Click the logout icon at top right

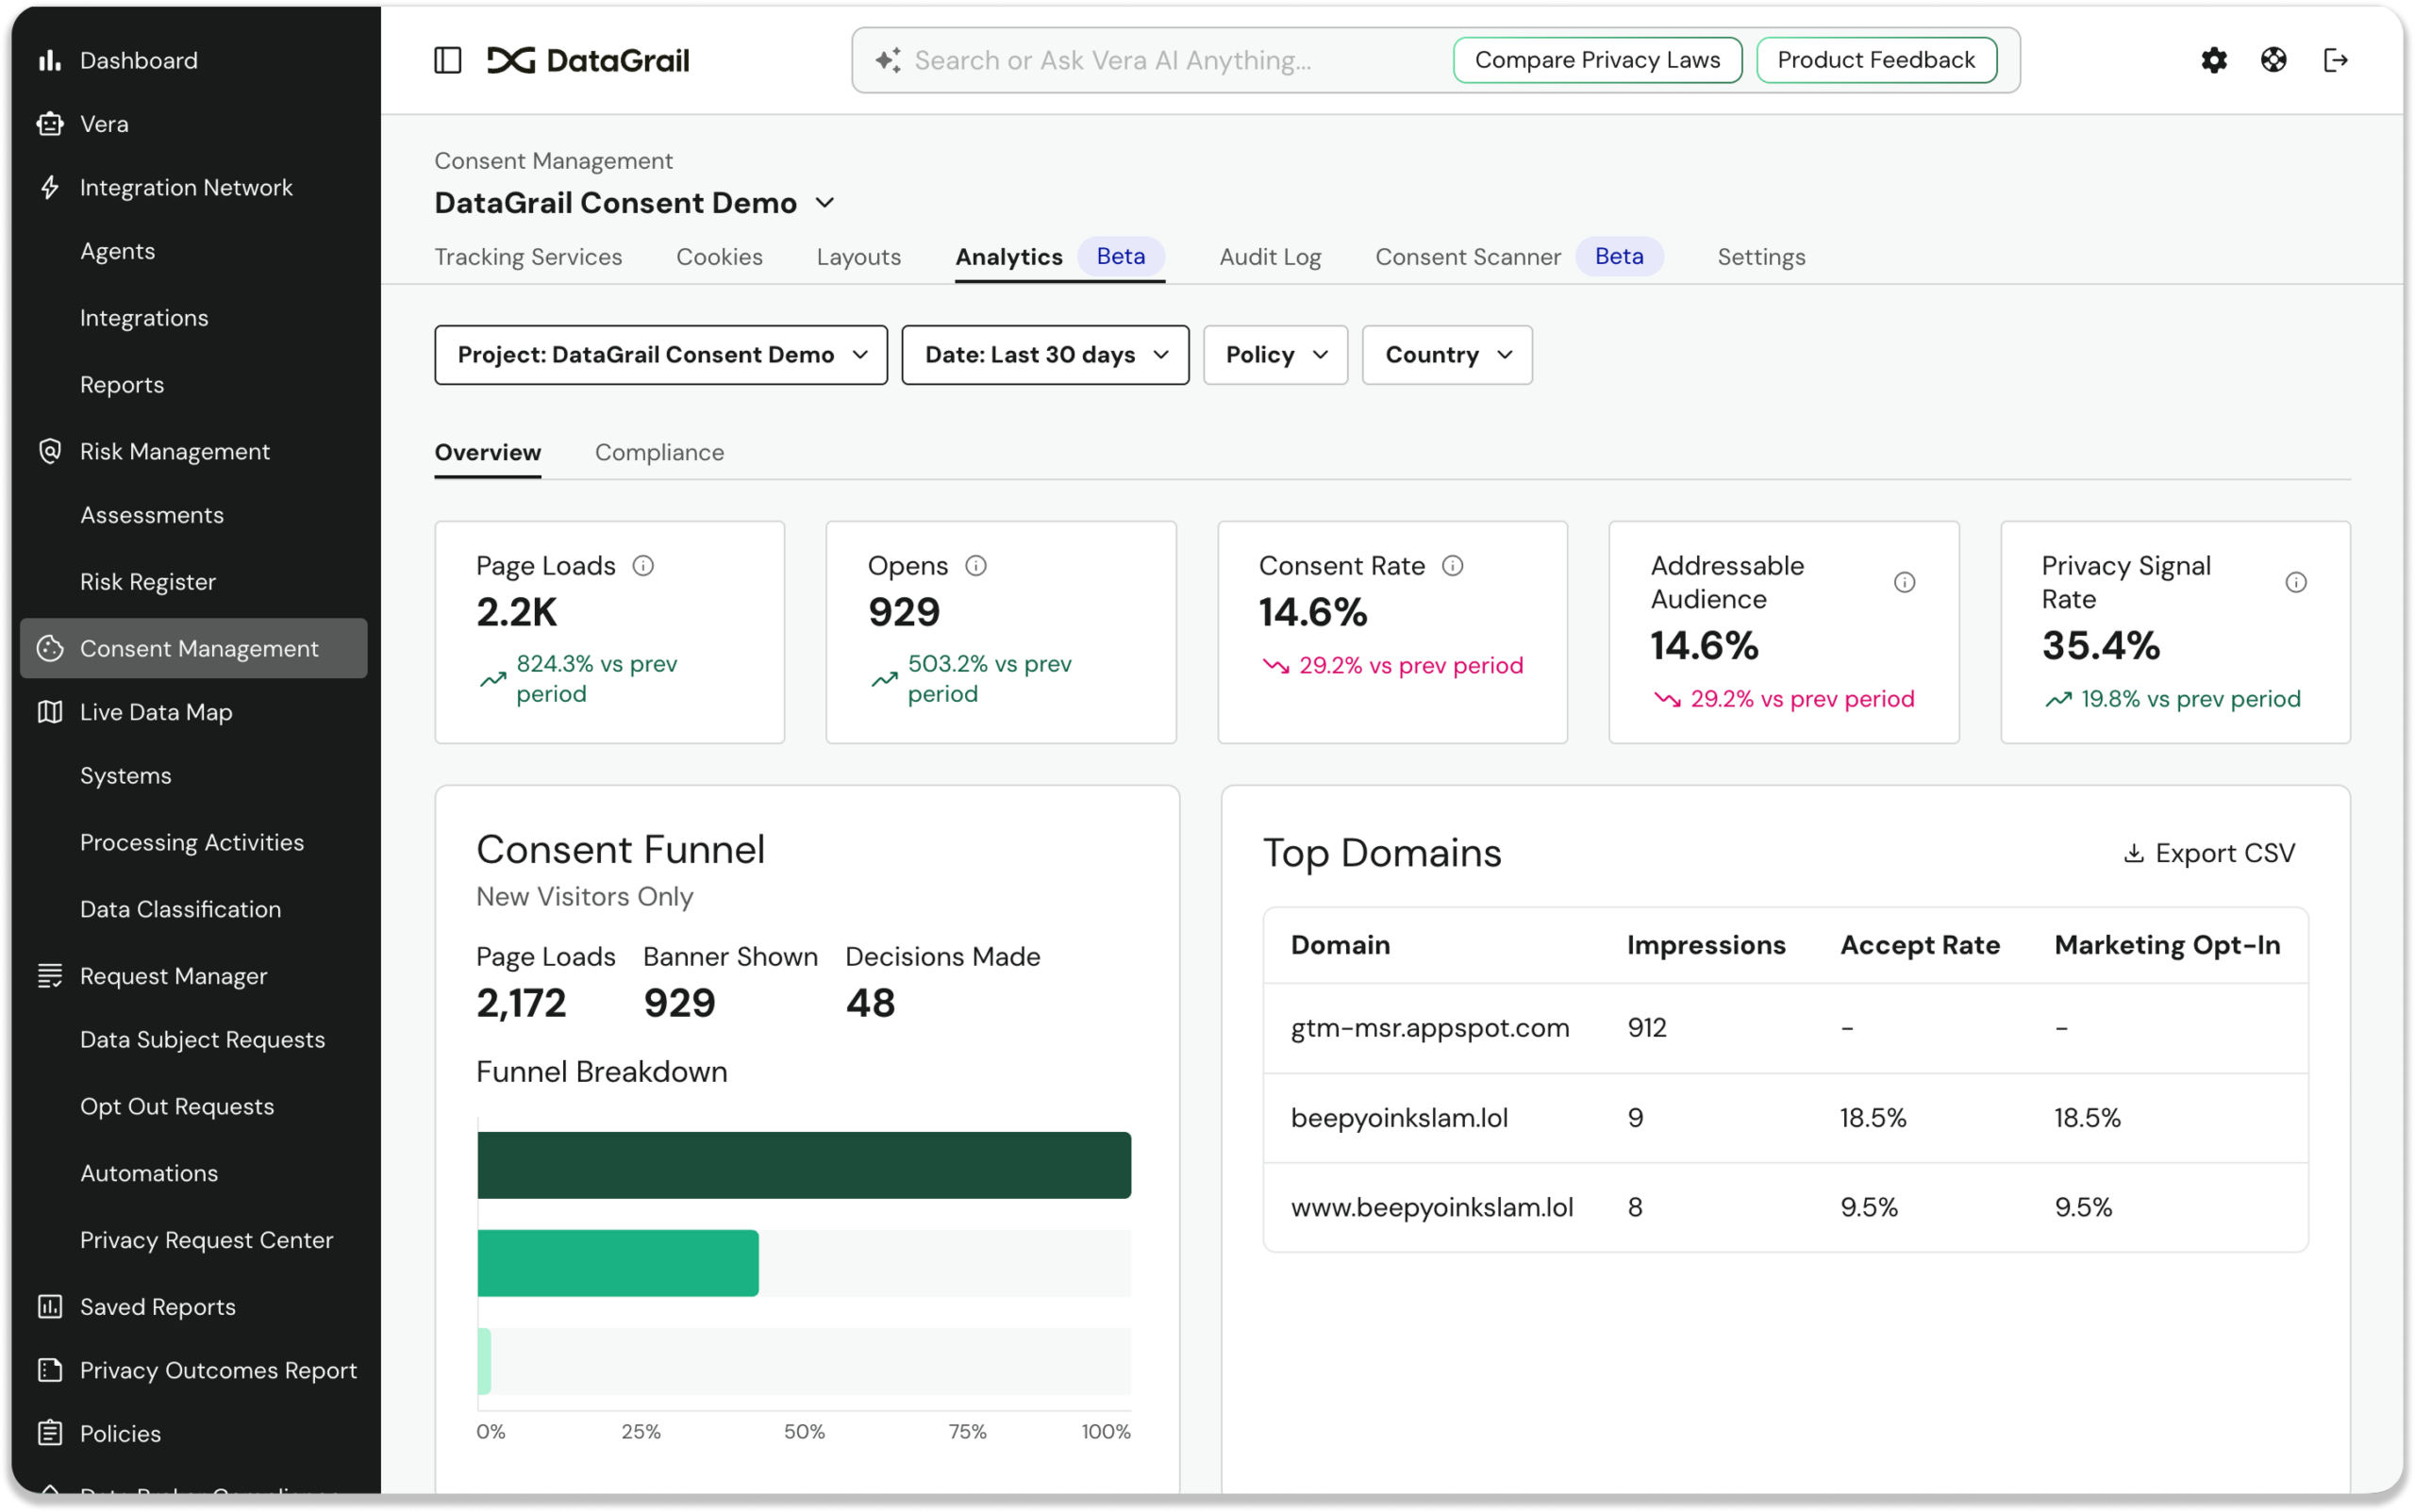[x=2335, y=60]
